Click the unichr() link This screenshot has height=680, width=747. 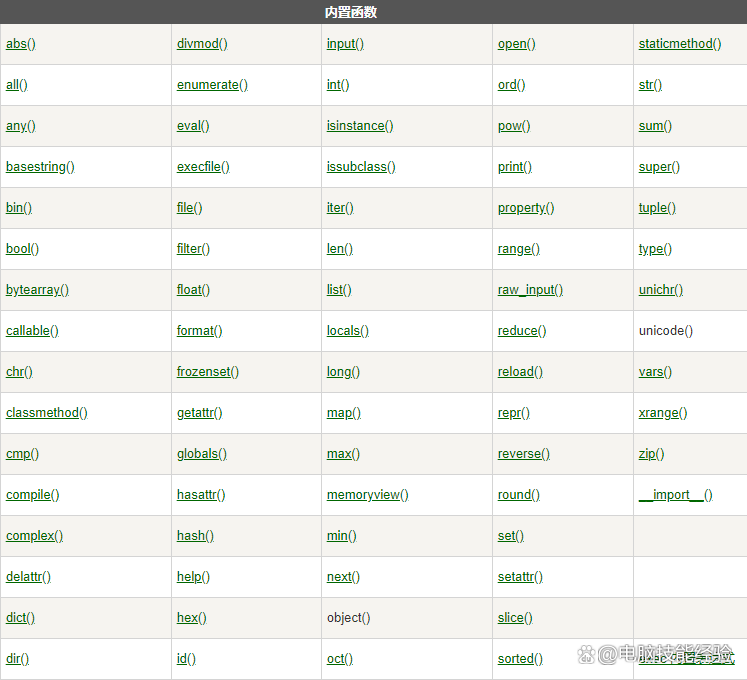pyautogui.click(x=660, y=290)
